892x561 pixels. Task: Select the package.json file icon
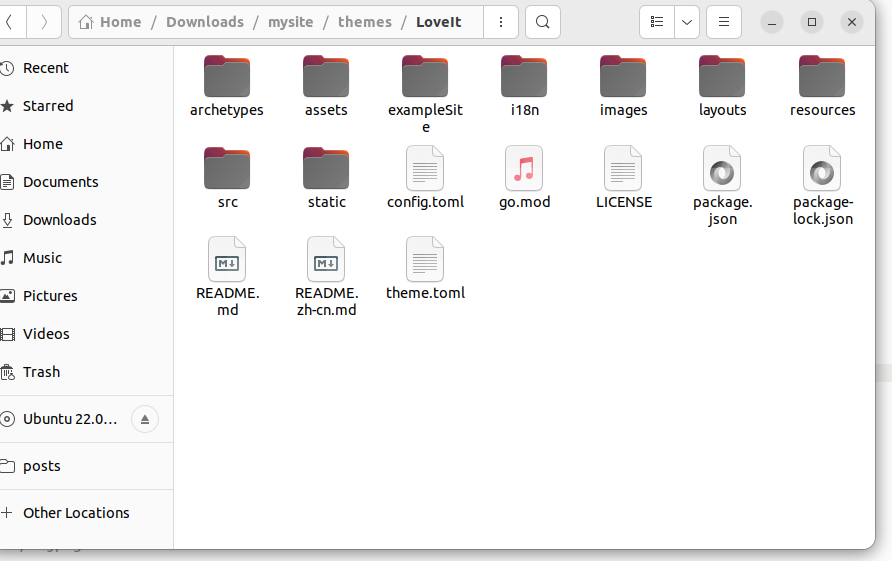coord(722,168)
